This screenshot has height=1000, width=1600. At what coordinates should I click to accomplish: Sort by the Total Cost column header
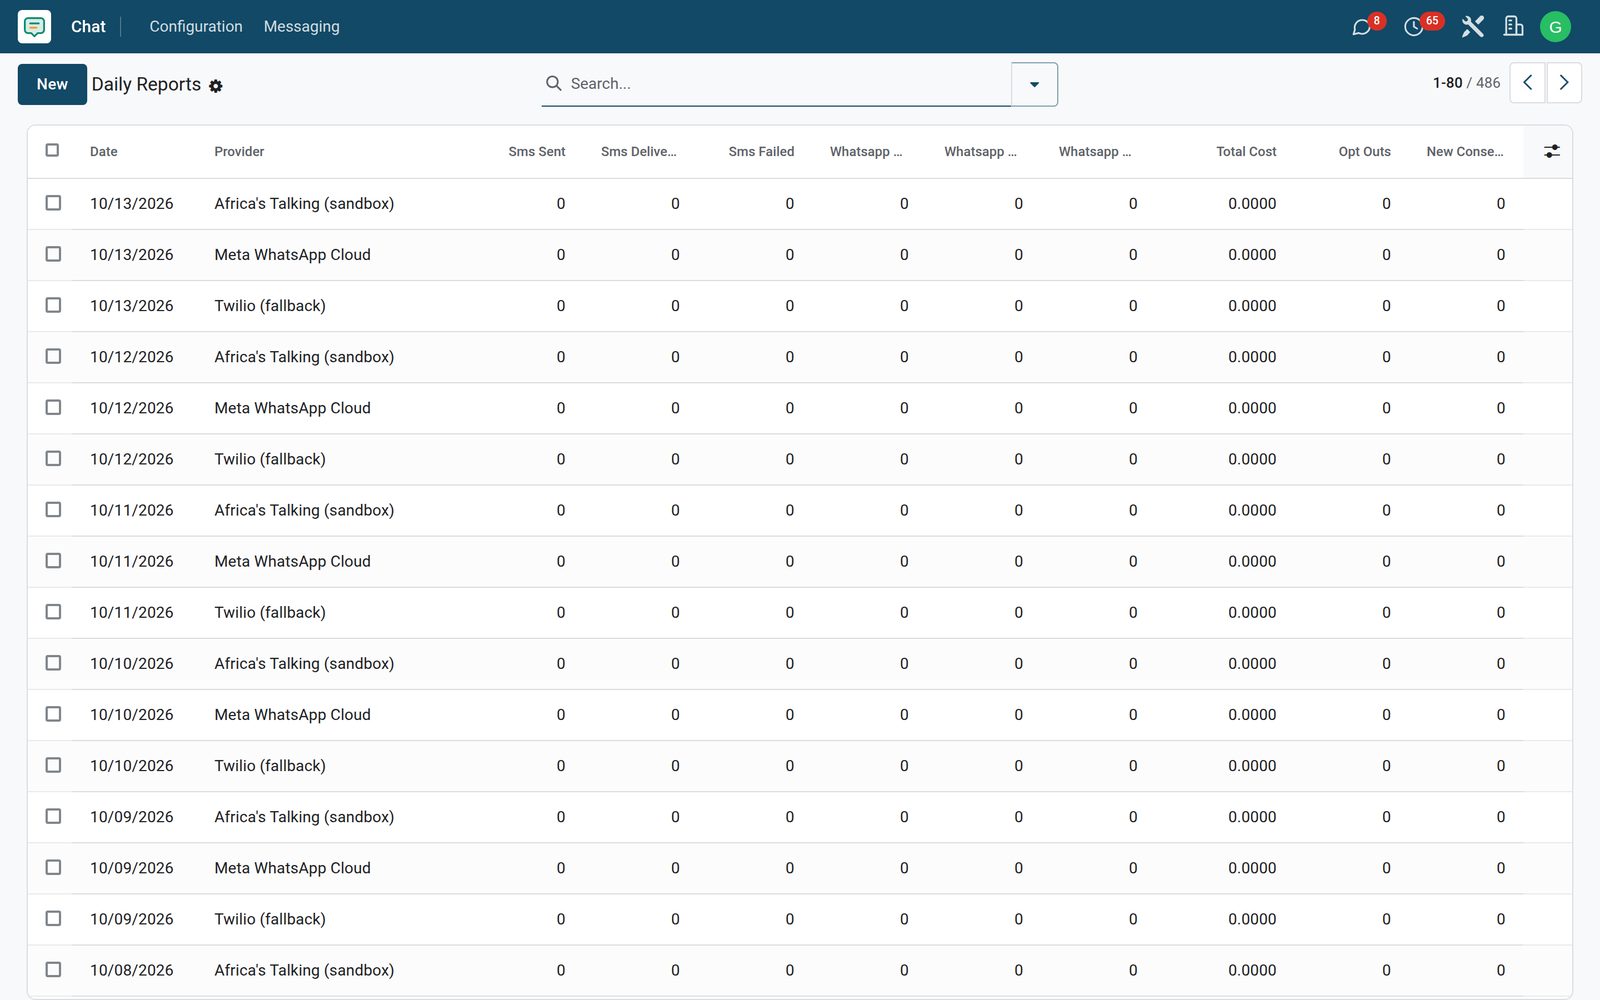1246,152
